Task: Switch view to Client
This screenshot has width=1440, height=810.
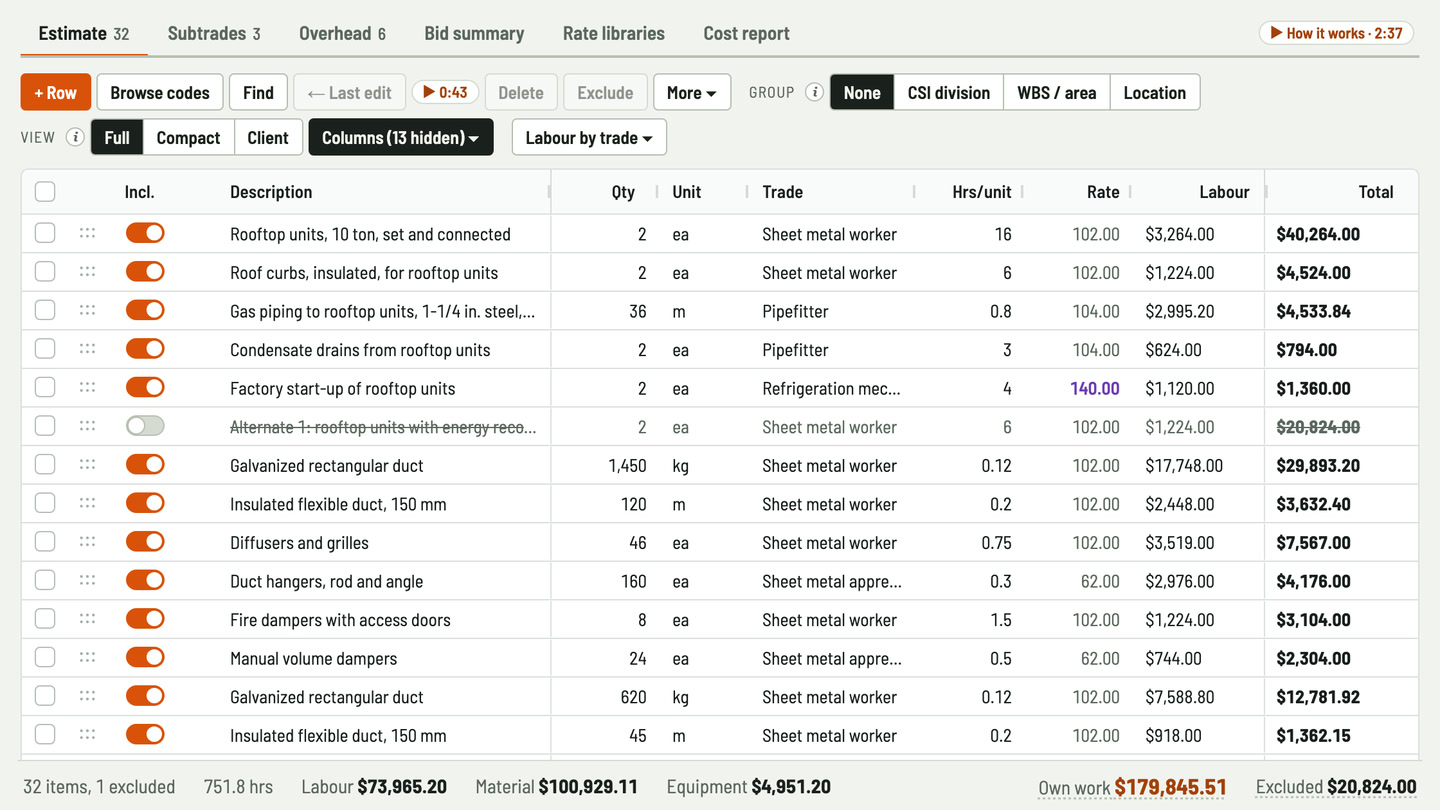Action: point(268,137)
